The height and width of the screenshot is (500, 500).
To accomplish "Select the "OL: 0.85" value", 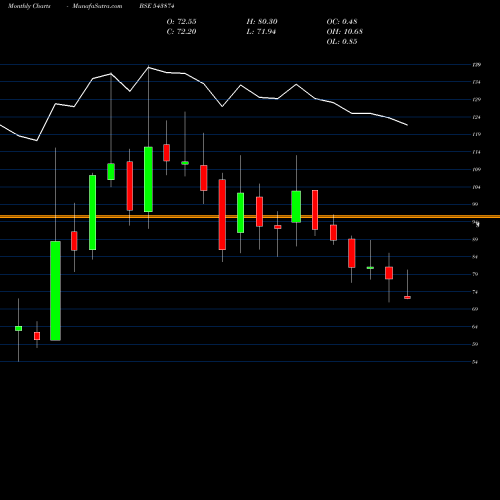I will coord(342,42).
